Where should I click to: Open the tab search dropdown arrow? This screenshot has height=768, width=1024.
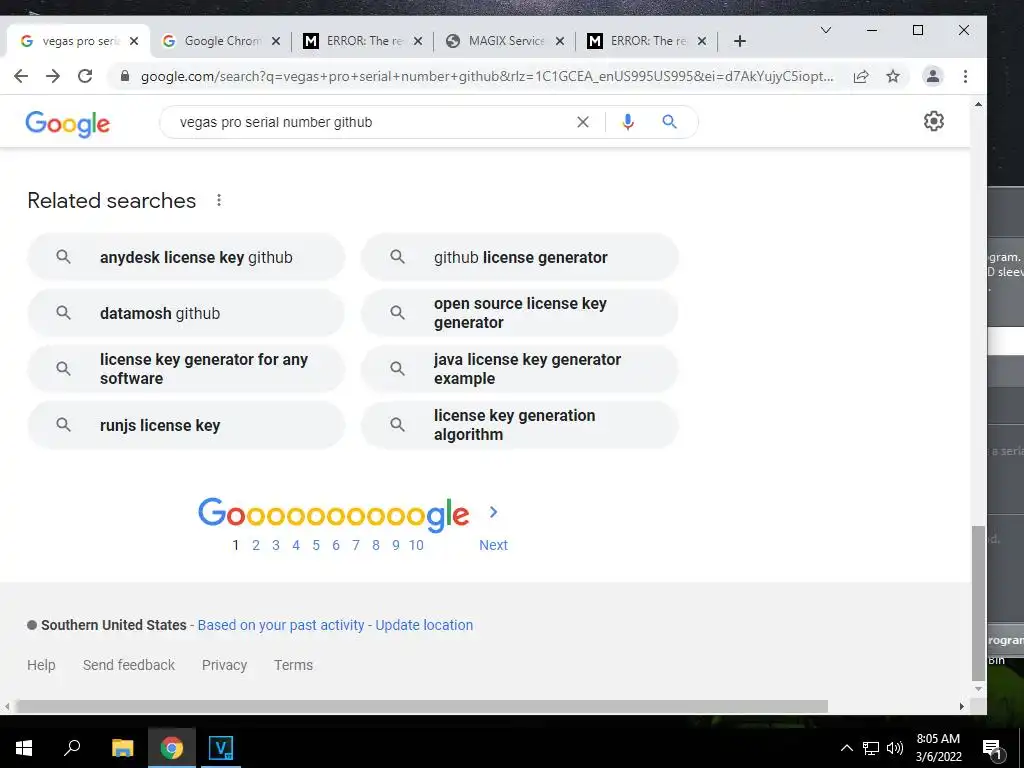point(826,30)
